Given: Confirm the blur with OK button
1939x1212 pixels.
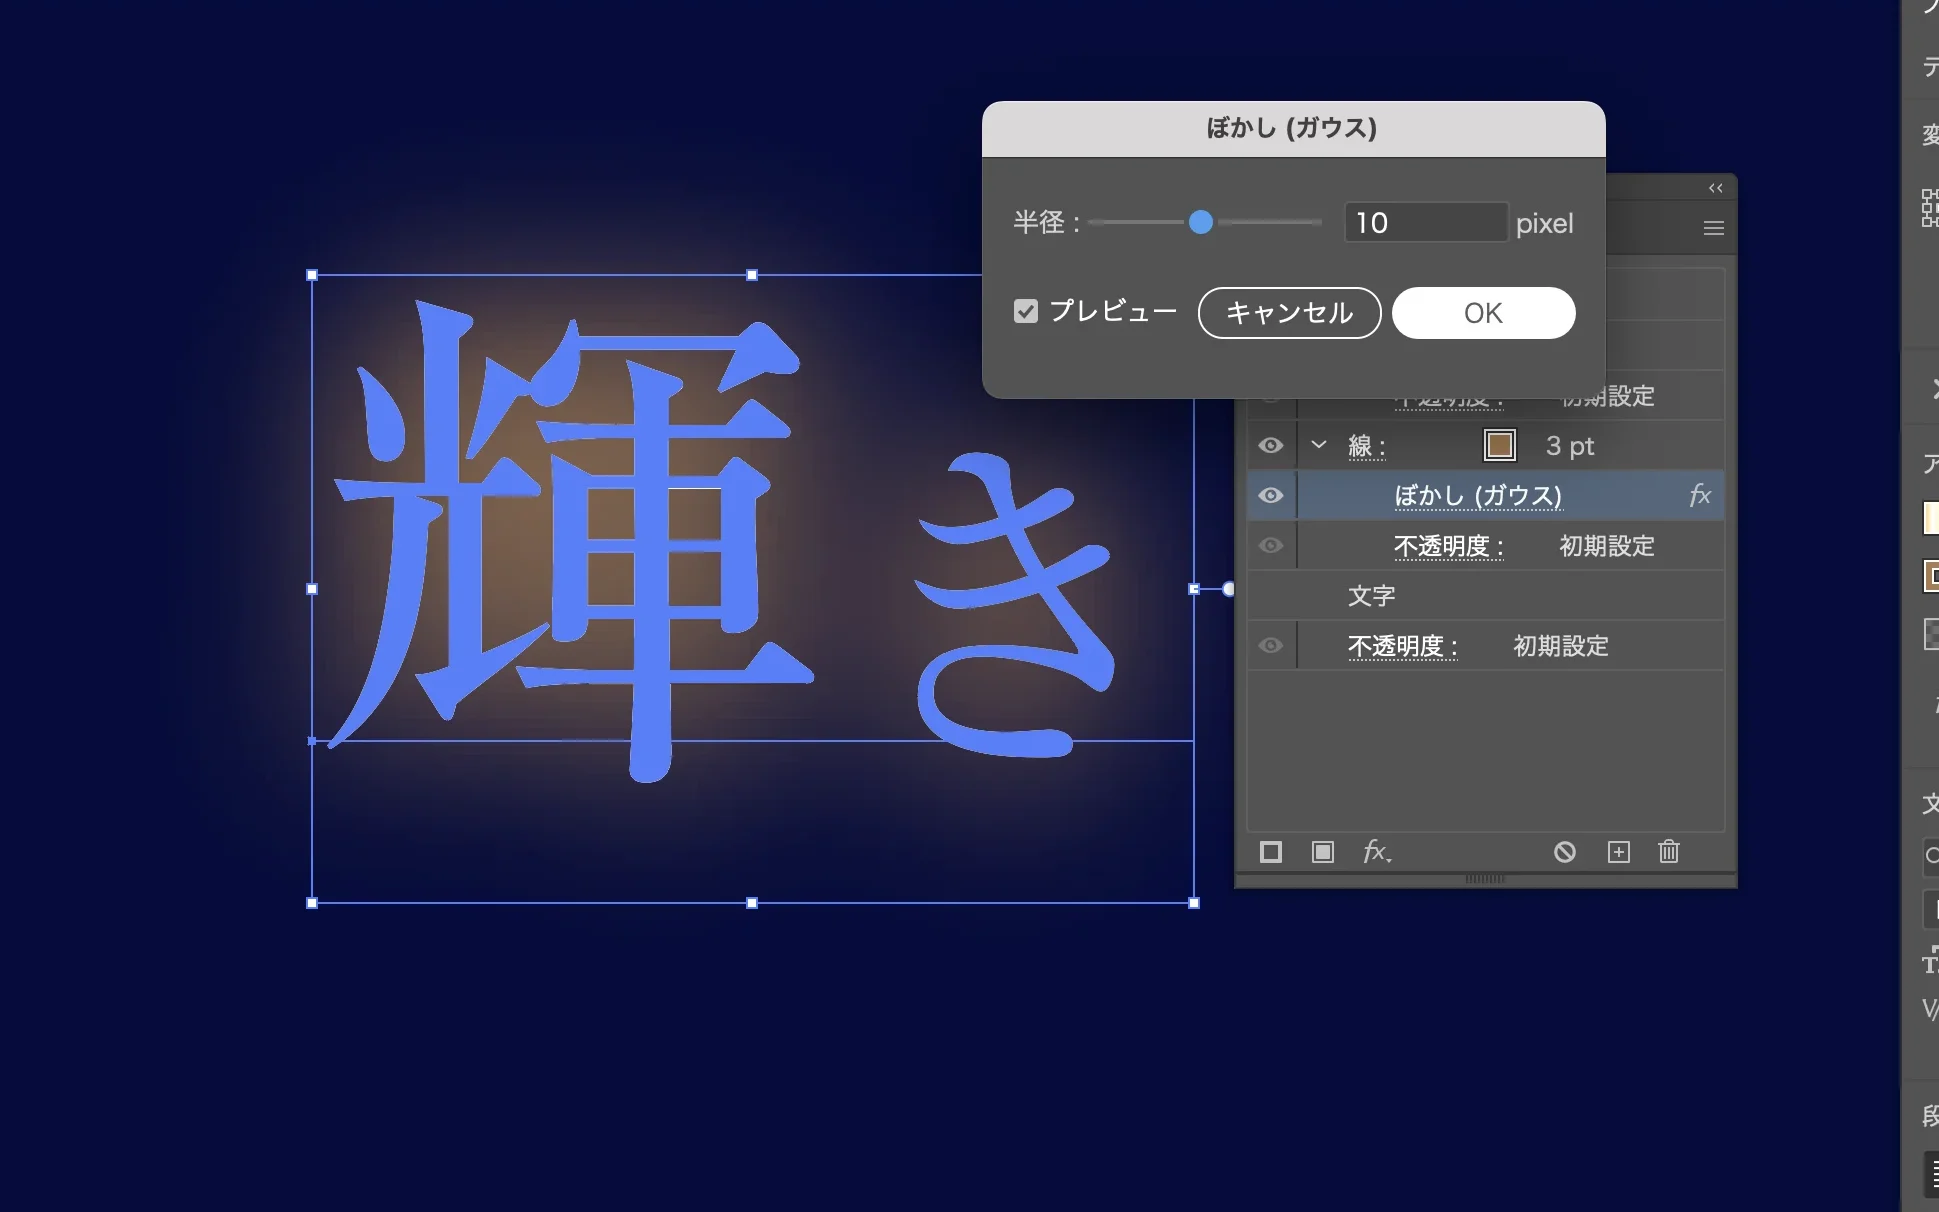Looking at the screenshot, I should coord(1483,313).
